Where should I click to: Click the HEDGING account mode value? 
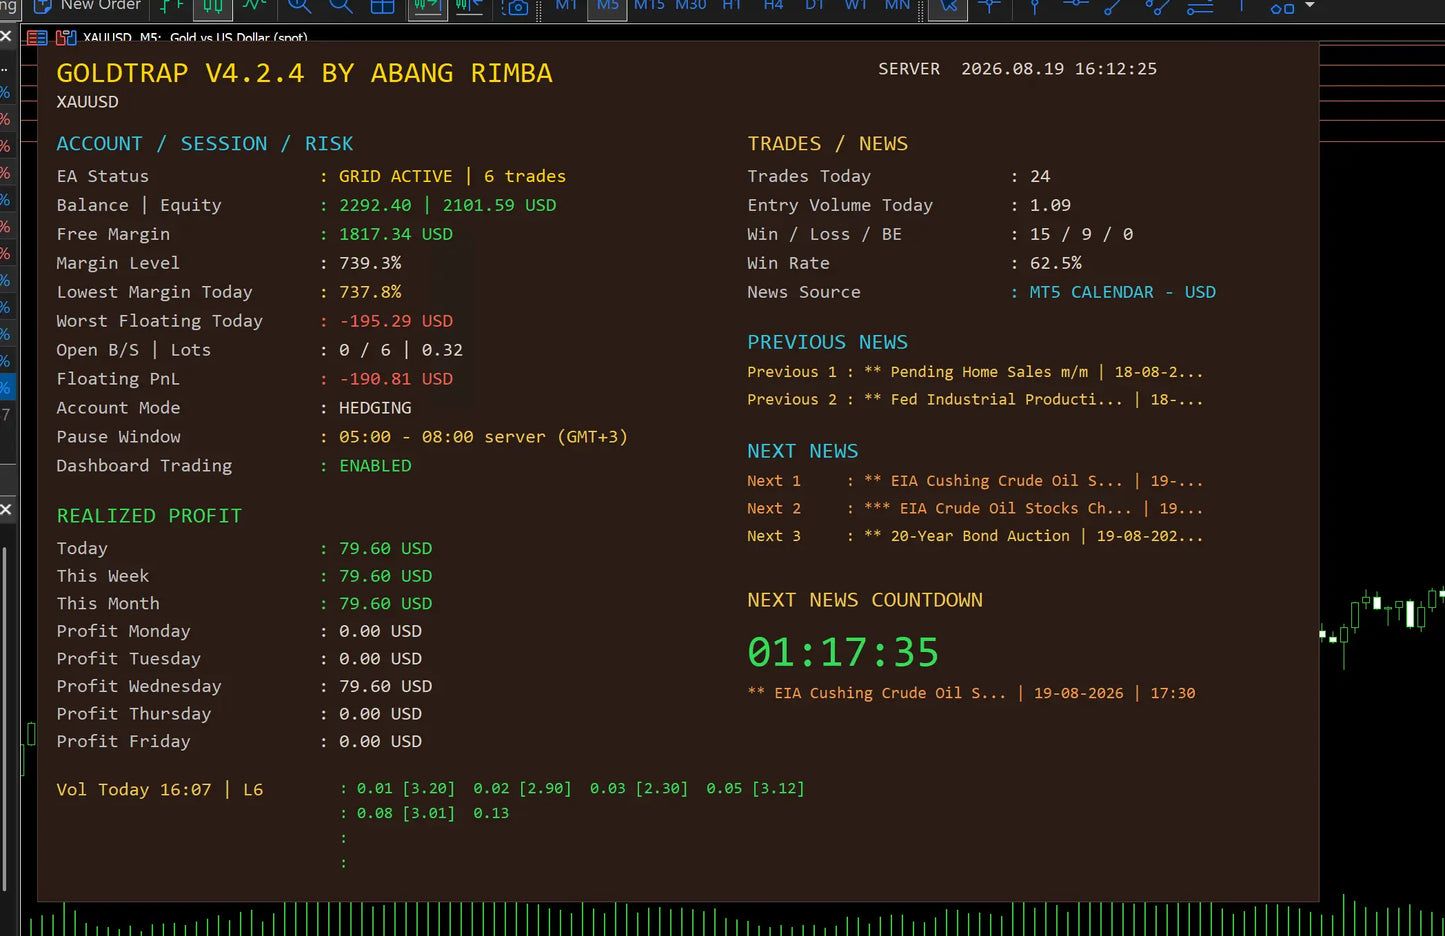click(x=375, y=408)
